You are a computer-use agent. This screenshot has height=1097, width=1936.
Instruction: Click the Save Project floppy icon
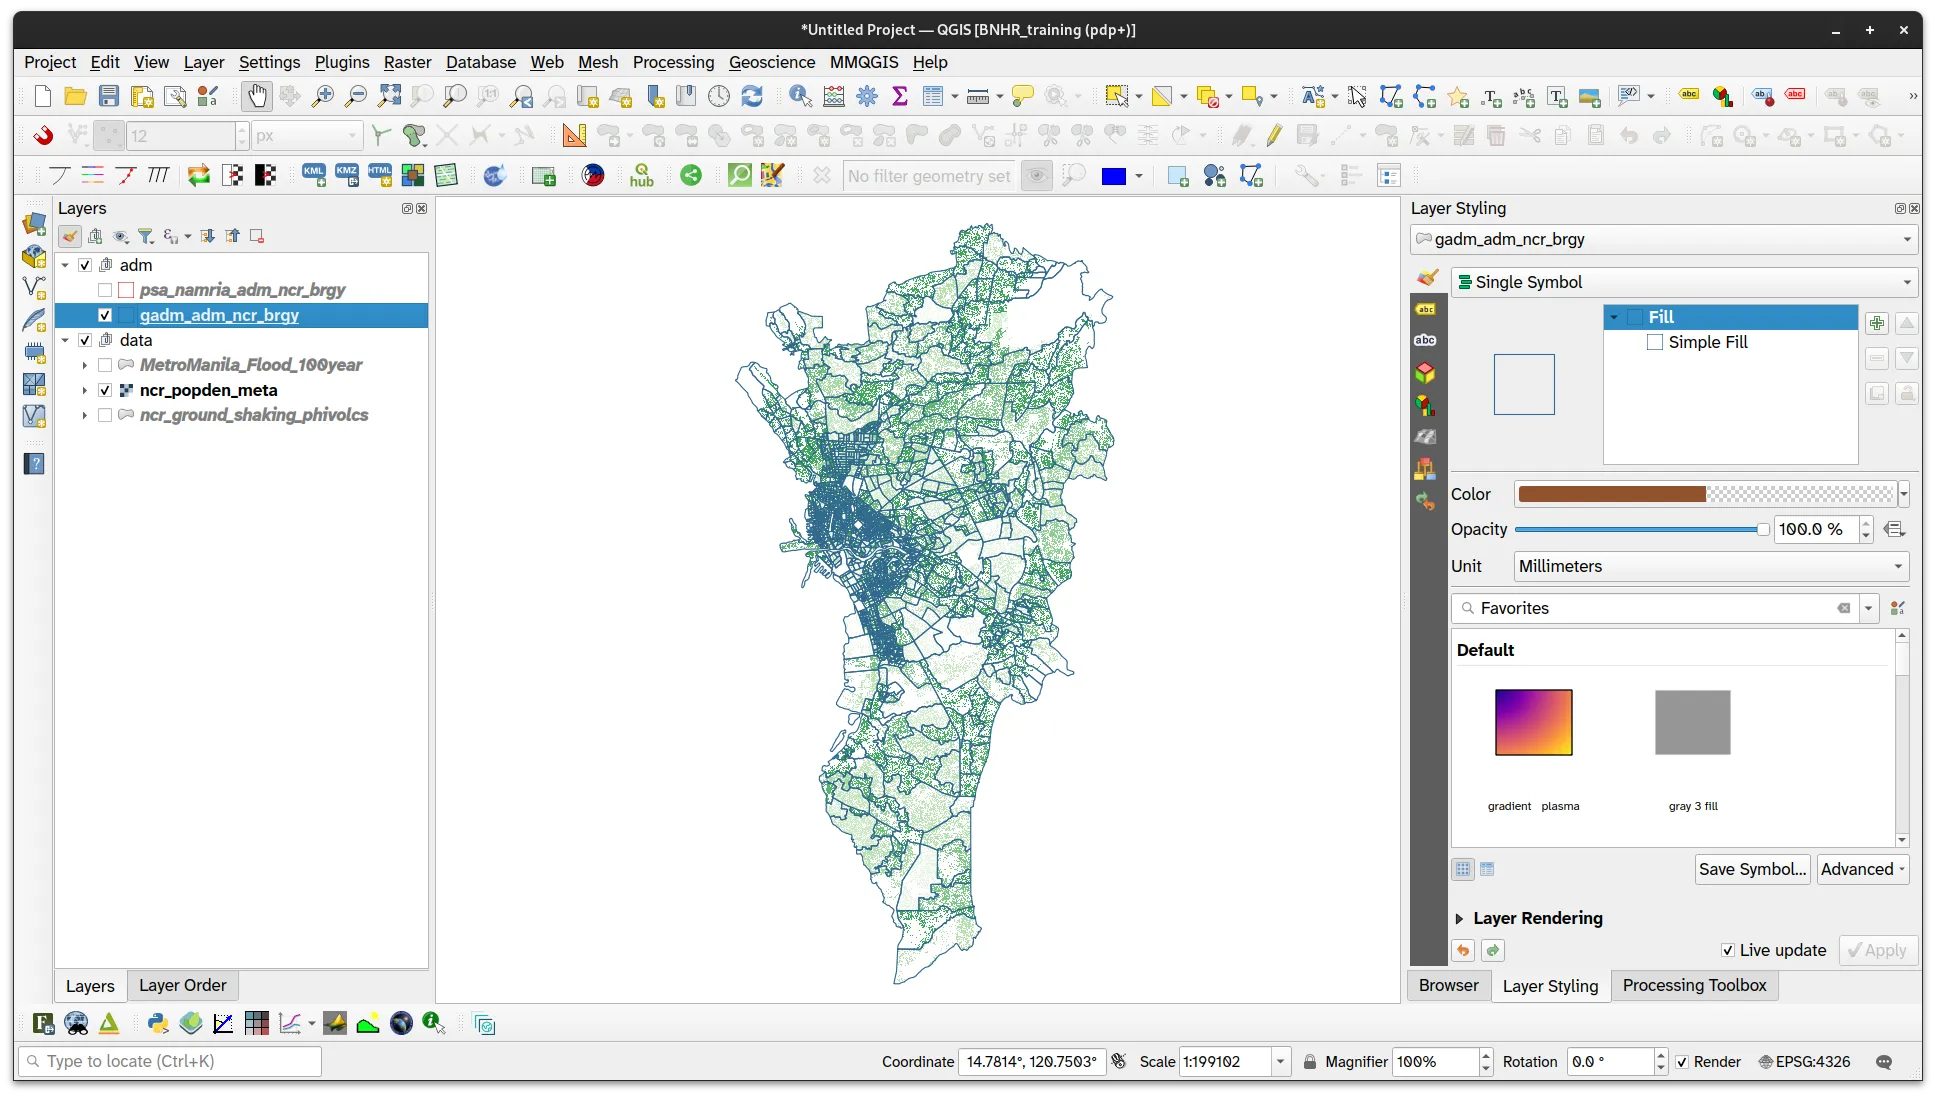tap(109, 96)
